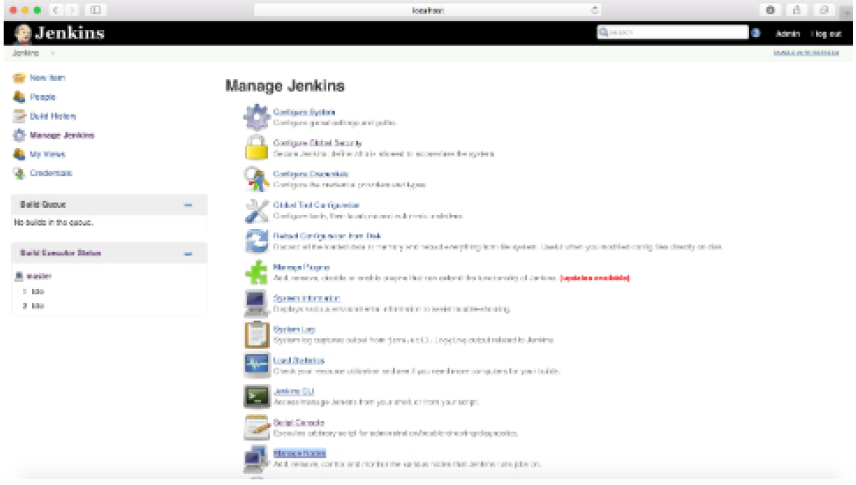Open the Global Tool Configuration link
The height and width of the screenshot is (485, 856).
(x=316, y=205)
